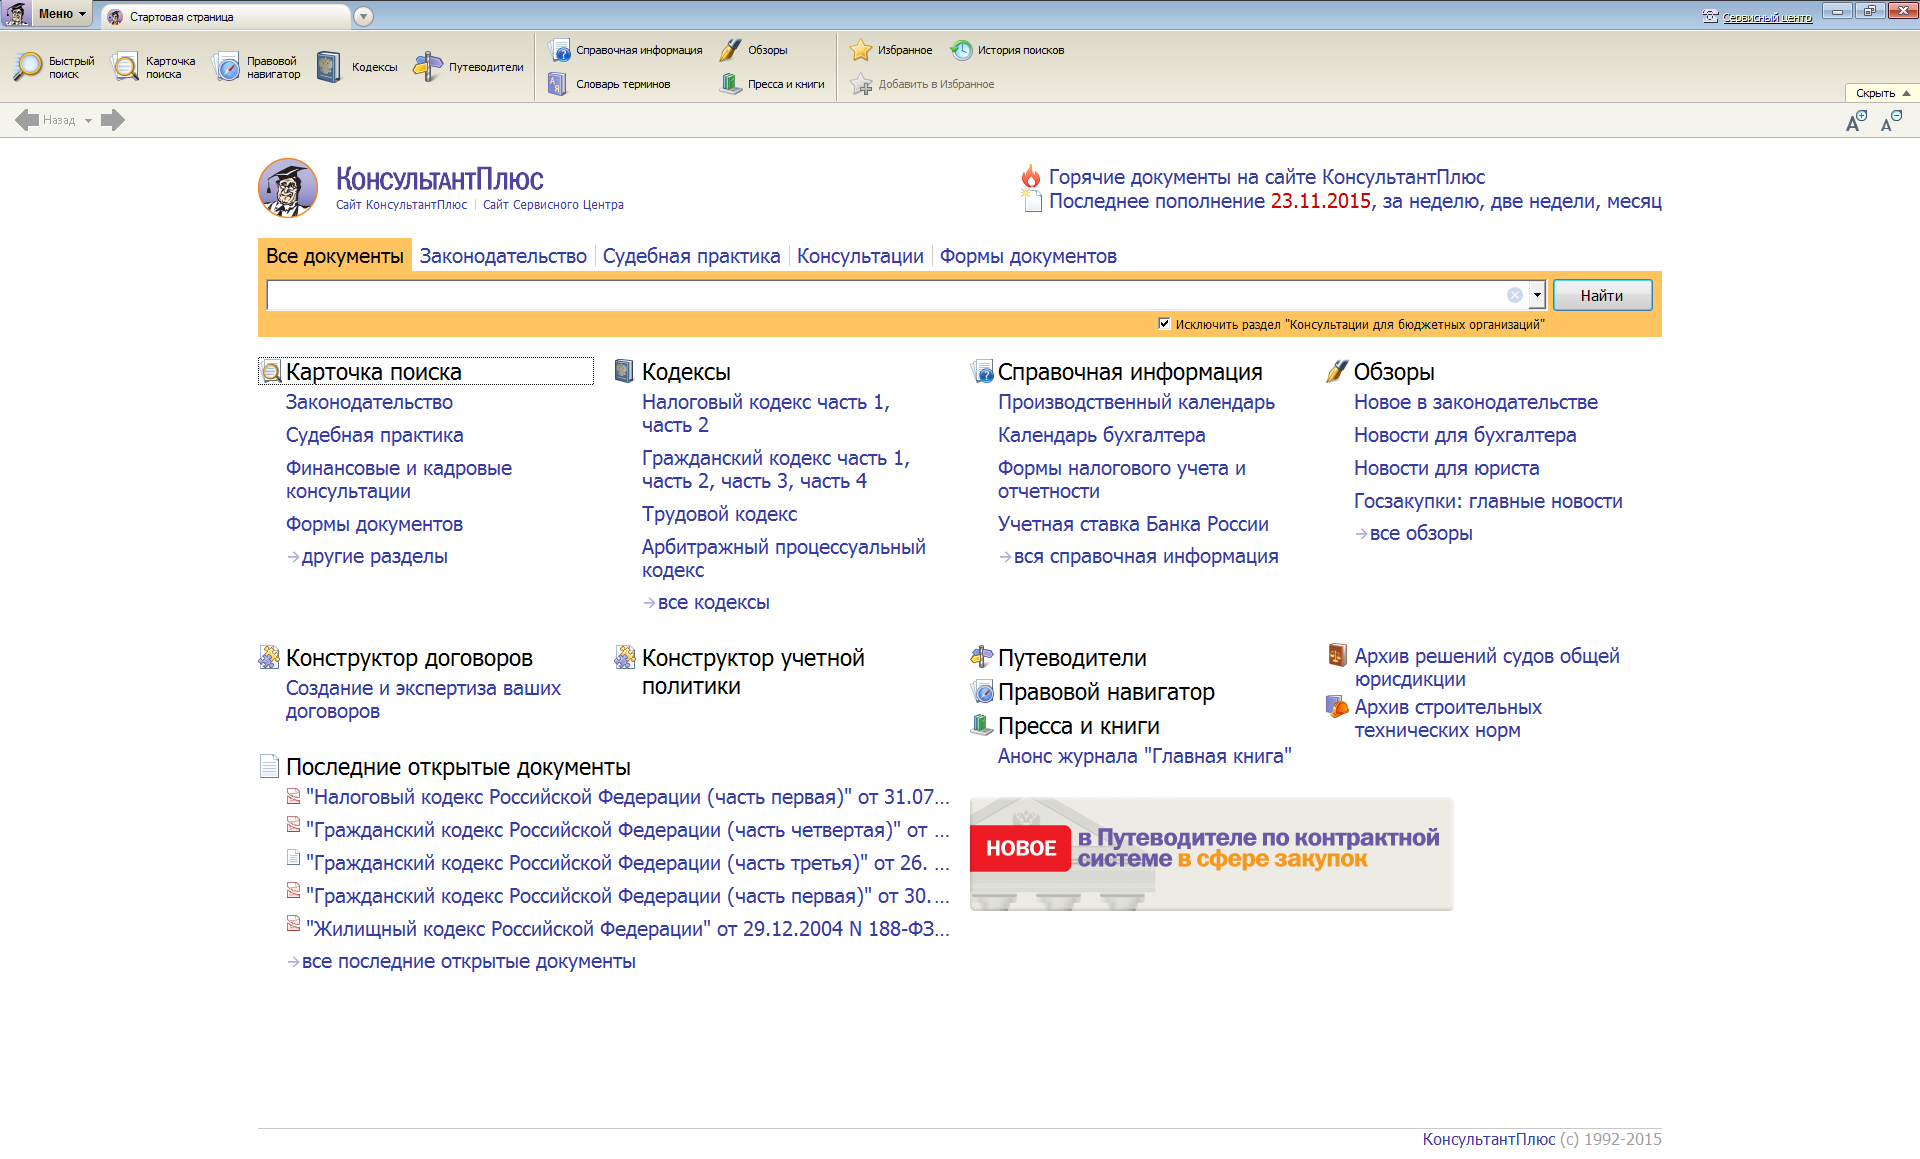Open the tab list dropdown button
This screenshot has width=1920, height=1159.
[364, 16]
